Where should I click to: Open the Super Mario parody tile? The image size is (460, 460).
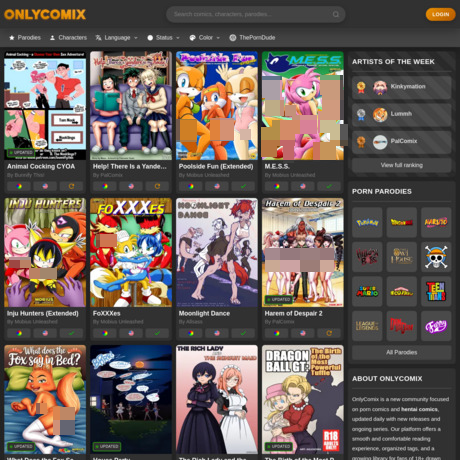(x=367, y=291)
